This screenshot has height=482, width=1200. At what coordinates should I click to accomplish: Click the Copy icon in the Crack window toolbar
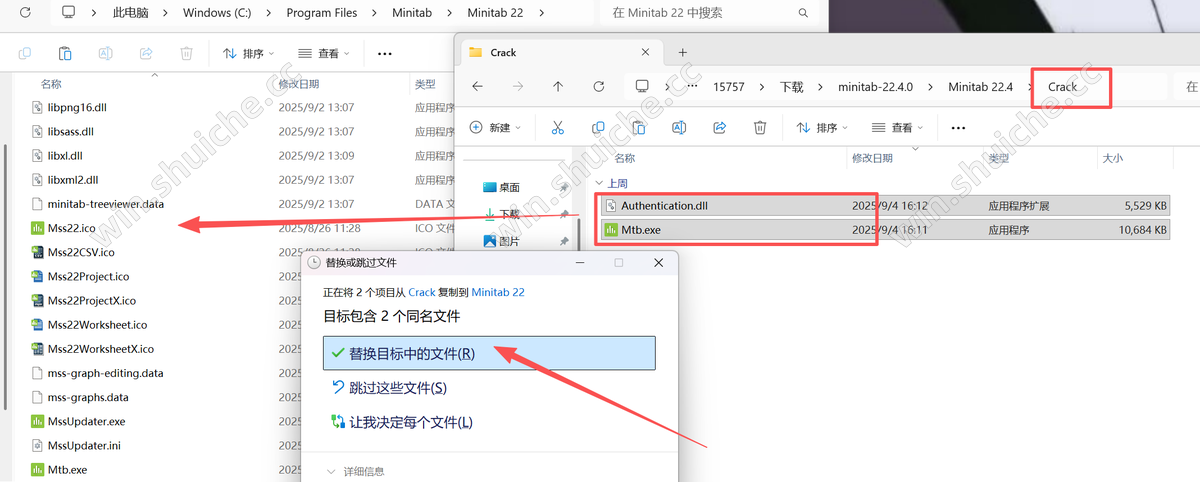point(598,128)
